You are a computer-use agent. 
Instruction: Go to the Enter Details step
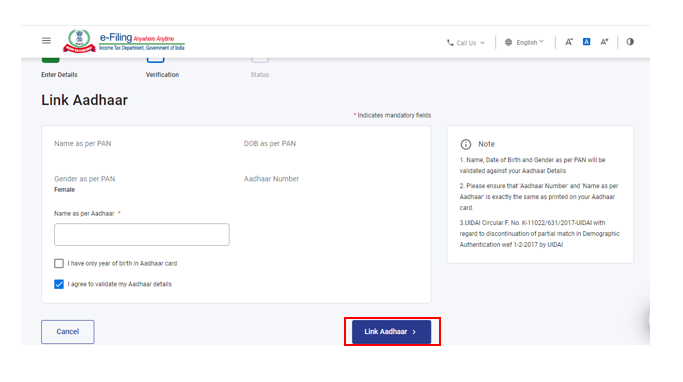(x=59, y=74)
